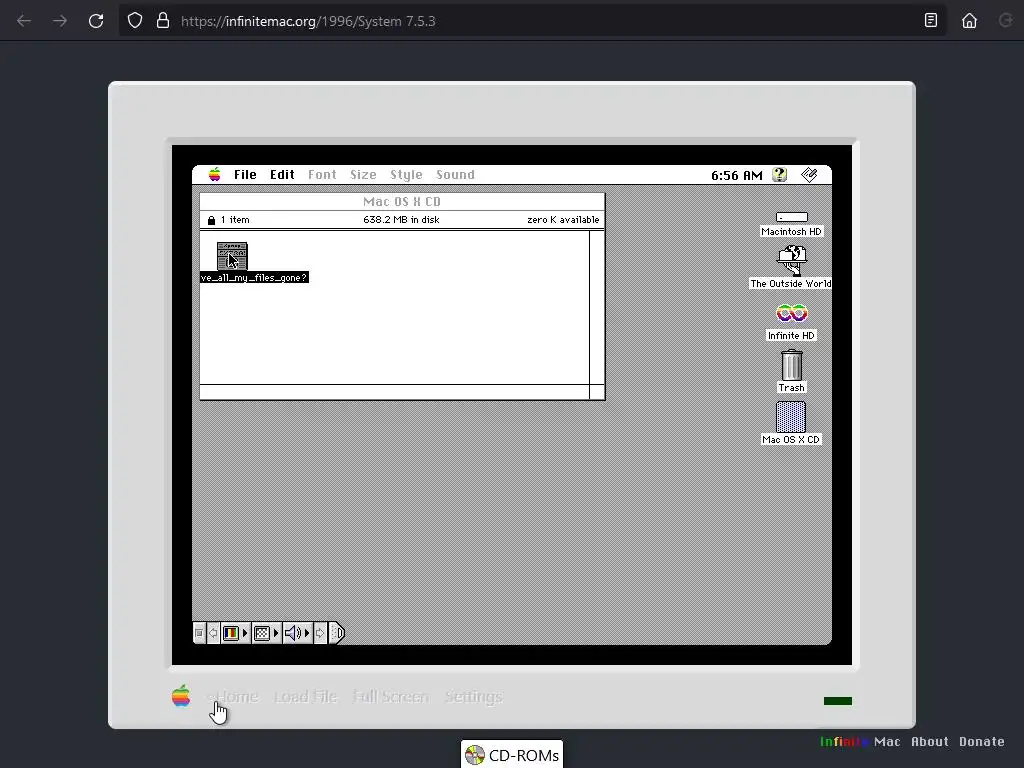Click the dimmed Sound menu
The height and width of the screenshot is (768, 1024).
(455, 174)
